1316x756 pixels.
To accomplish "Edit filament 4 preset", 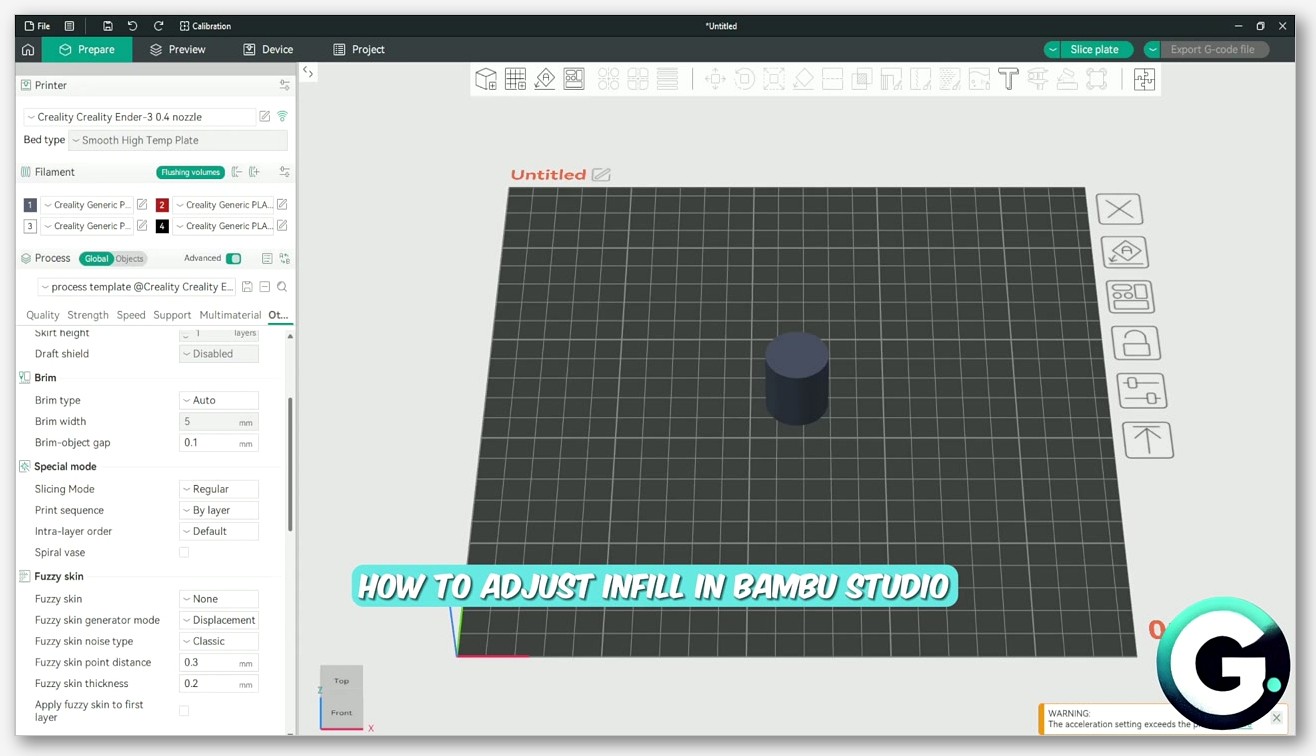I will click(282, 226).
